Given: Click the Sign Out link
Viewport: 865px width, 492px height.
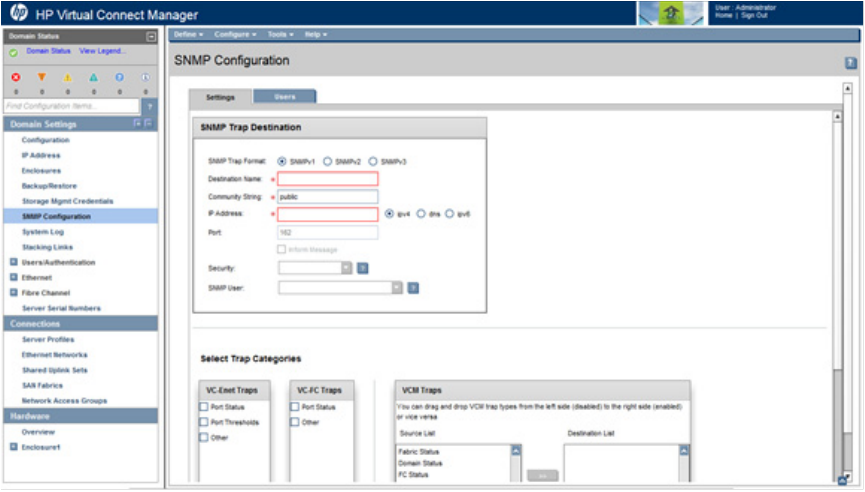Looking at the screenshot, I should pos(754,15).
